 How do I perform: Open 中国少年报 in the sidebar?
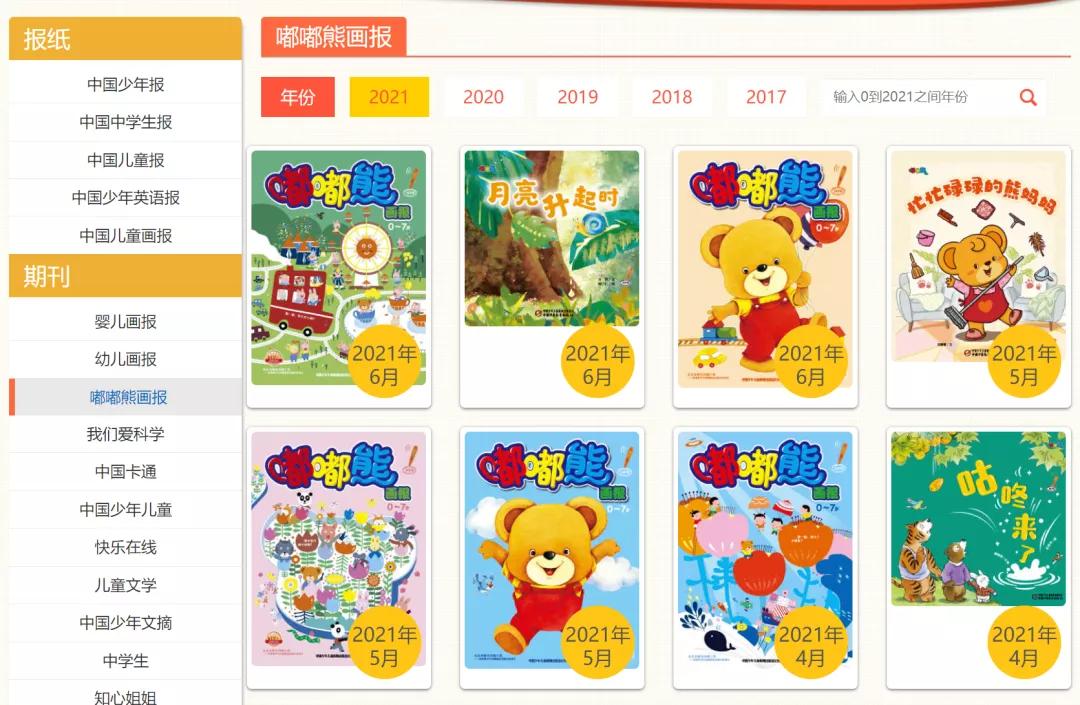pyautogui.click(x=125, y=85)
